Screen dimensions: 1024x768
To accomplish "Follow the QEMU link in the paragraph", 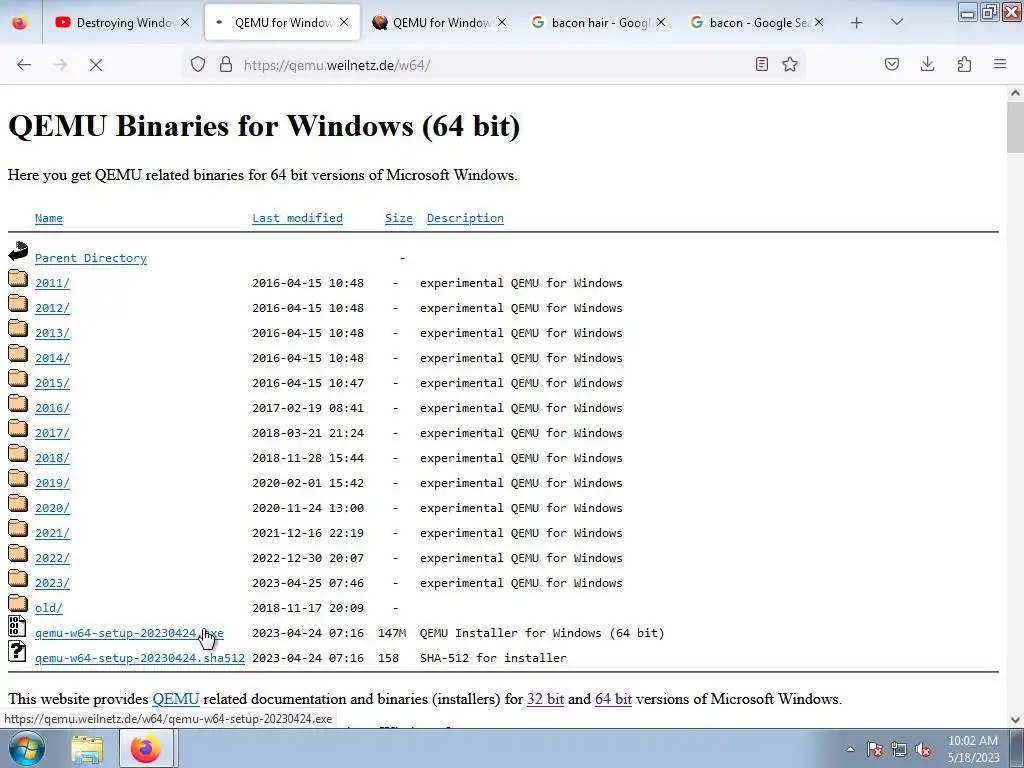I will click(x=176, y=699).
